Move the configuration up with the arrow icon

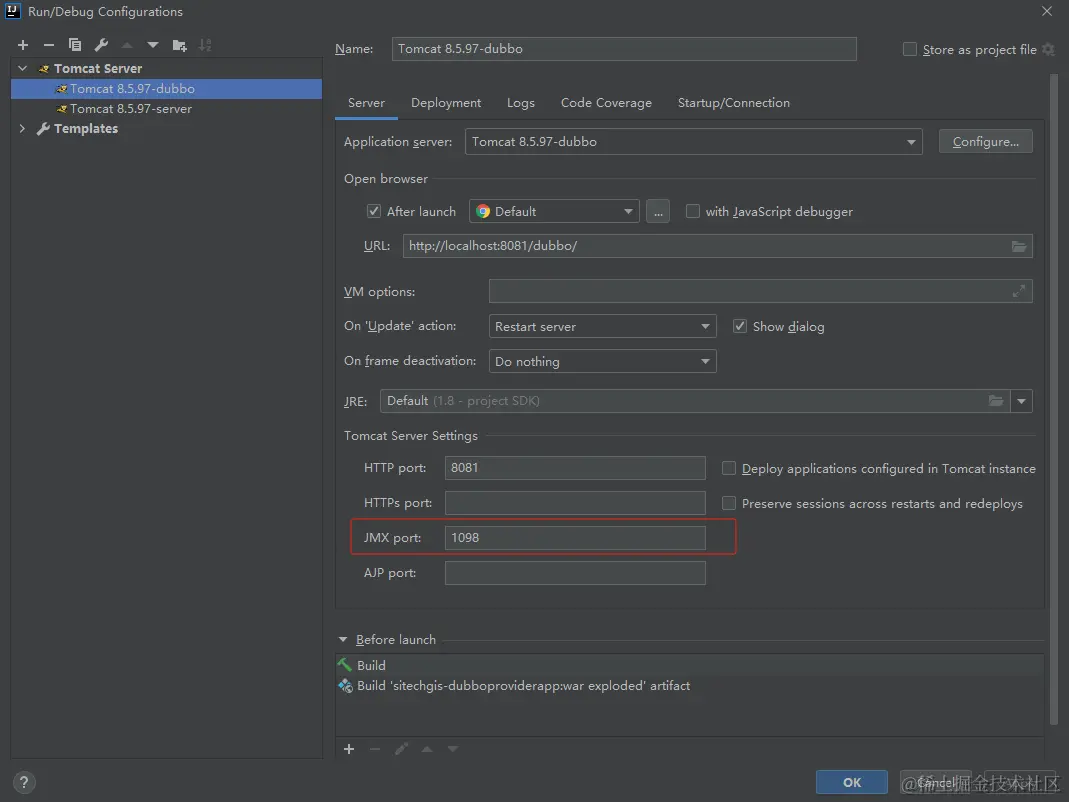(x=127, y=45)
